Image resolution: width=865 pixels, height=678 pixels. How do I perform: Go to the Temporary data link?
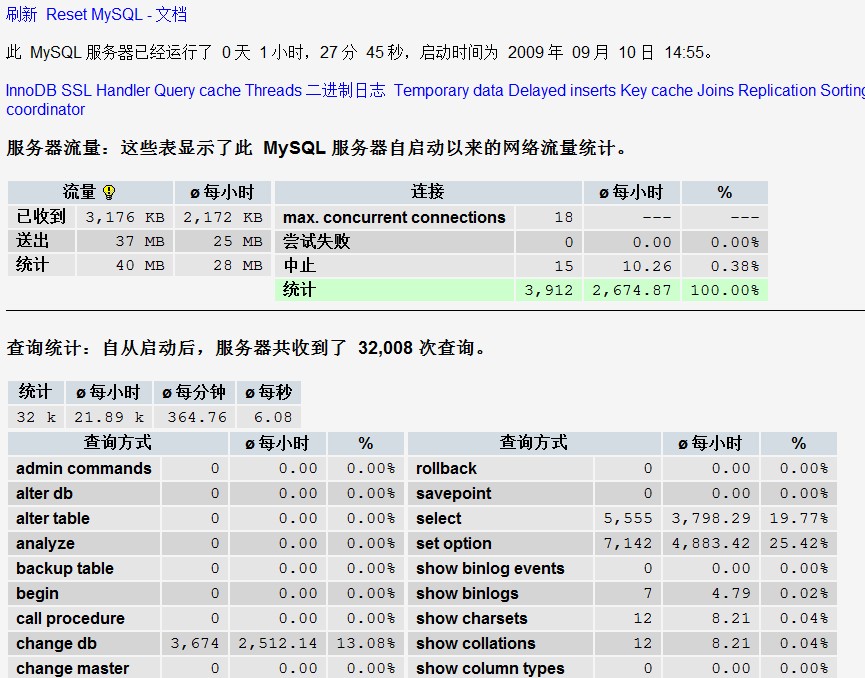click(448, 90)
